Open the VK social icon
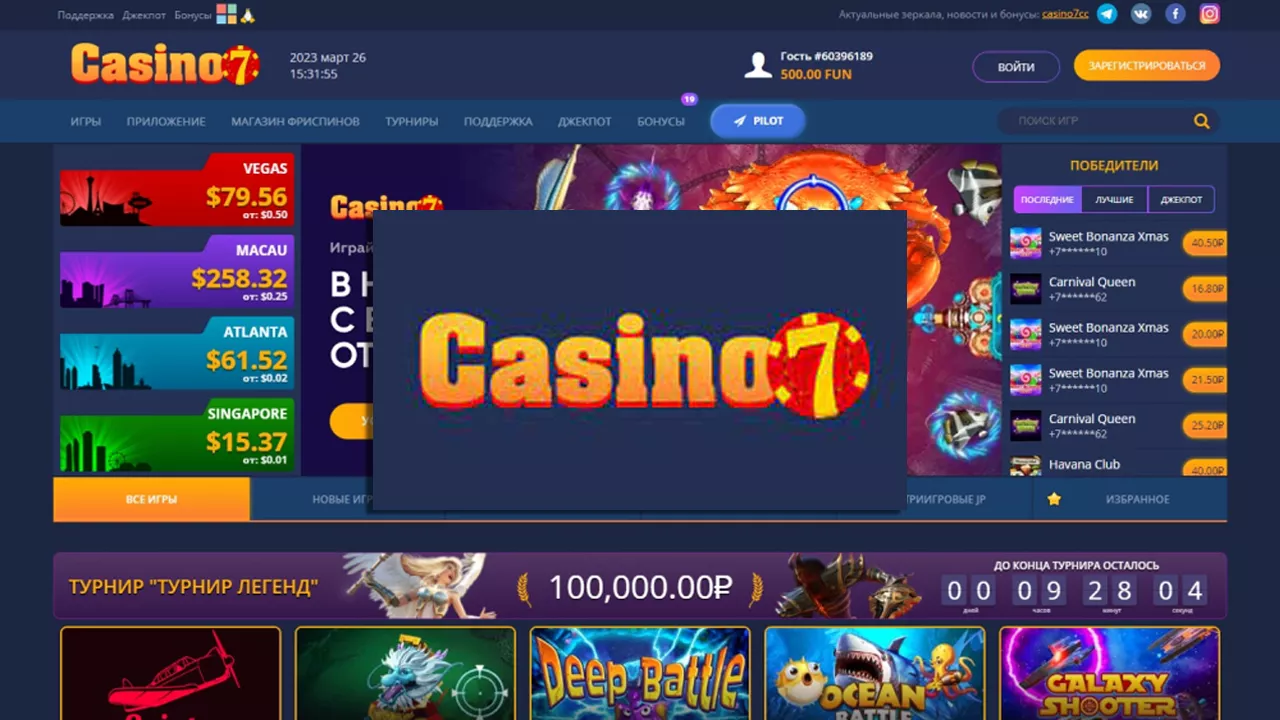1280x720 pixels. 1141,14
